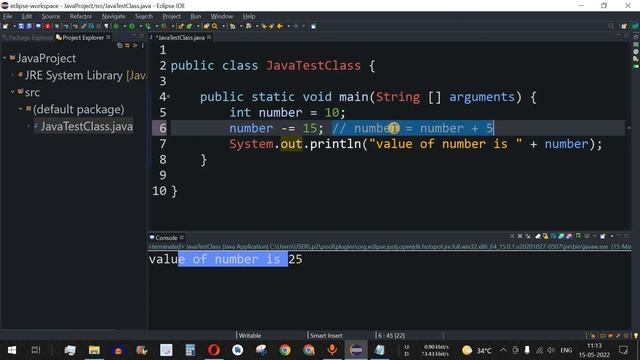Screen dimensions: 640x360
Task: Open the Navigate menu
Action: coord(113,16)
